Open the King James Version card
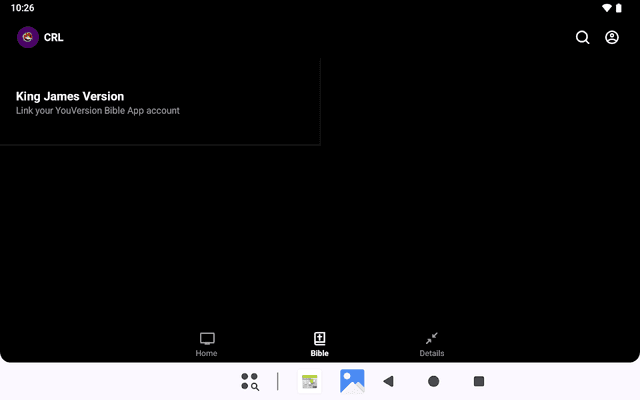This screenshot has height=400, width=640. click(160, 102)
